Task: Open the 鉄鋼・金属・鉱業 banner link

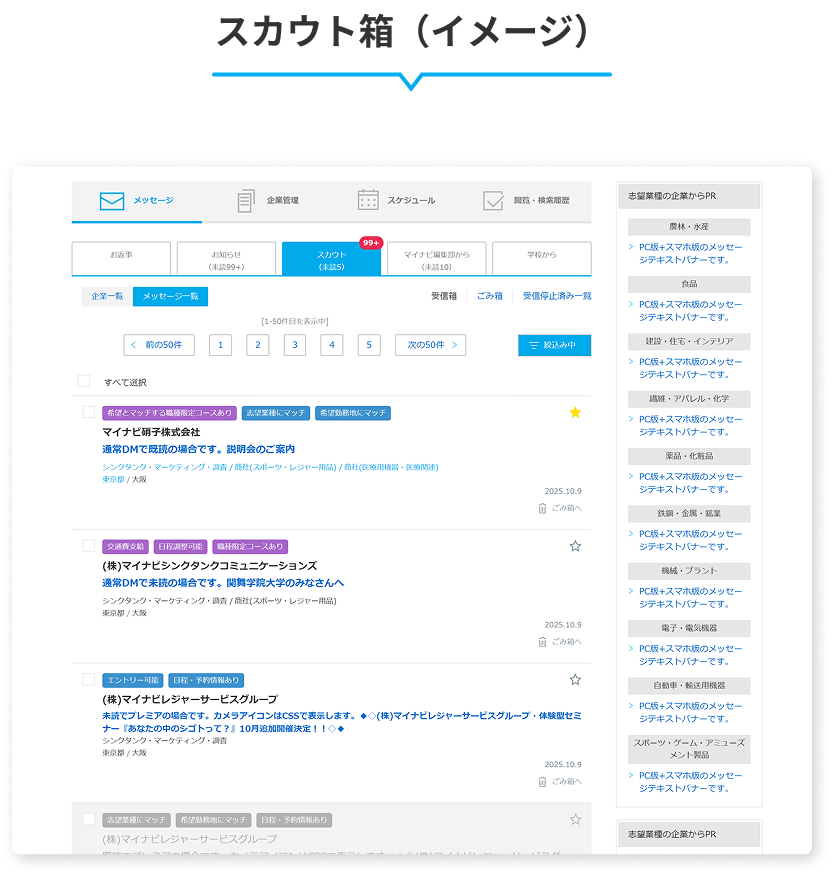Action: tap(690, 540)
